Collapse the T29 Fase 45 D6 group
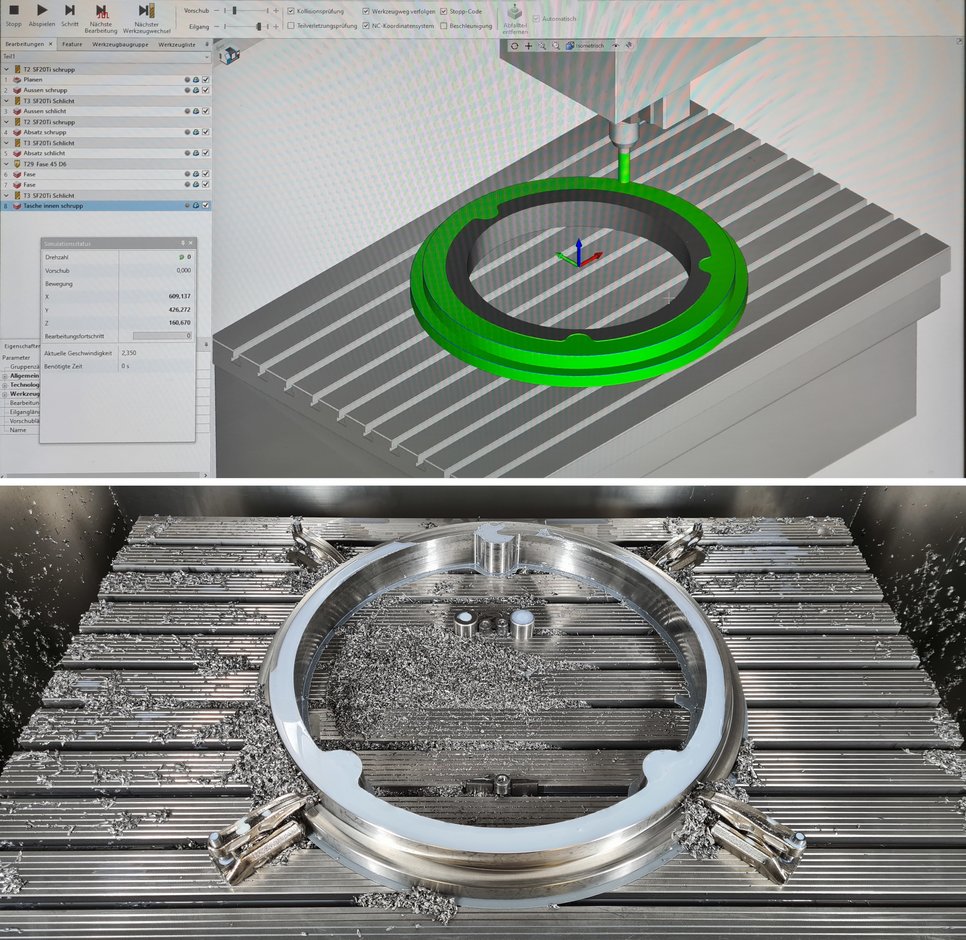 point(5,163)
